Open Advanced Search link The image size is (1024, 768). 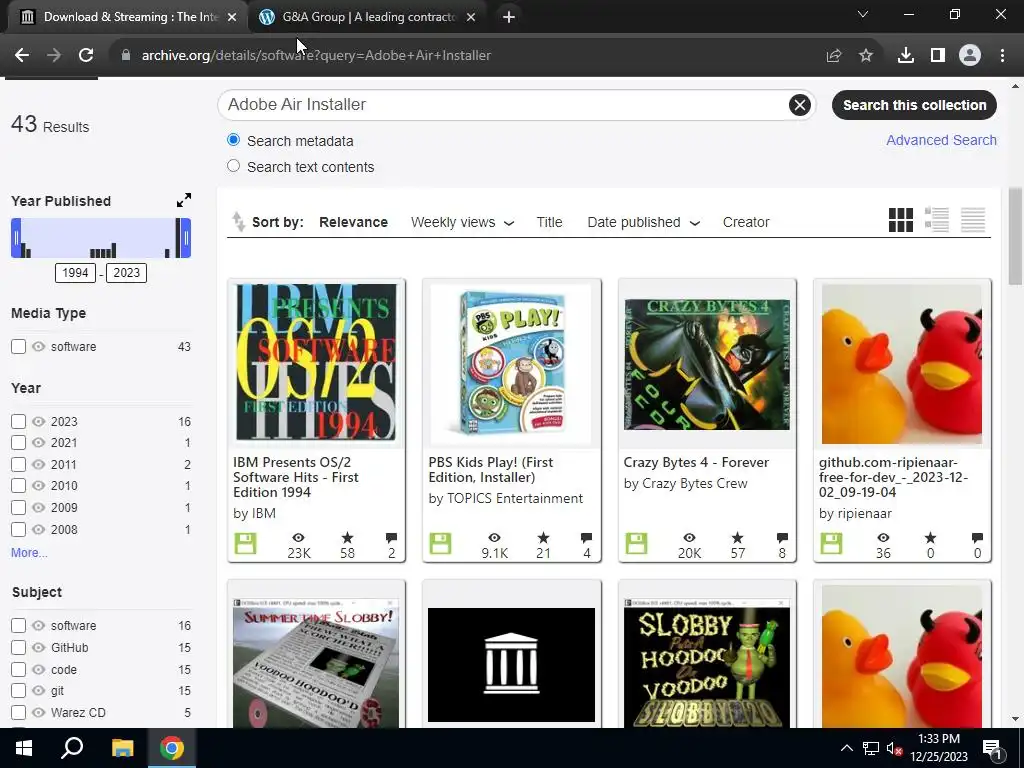tap(941, 140)
